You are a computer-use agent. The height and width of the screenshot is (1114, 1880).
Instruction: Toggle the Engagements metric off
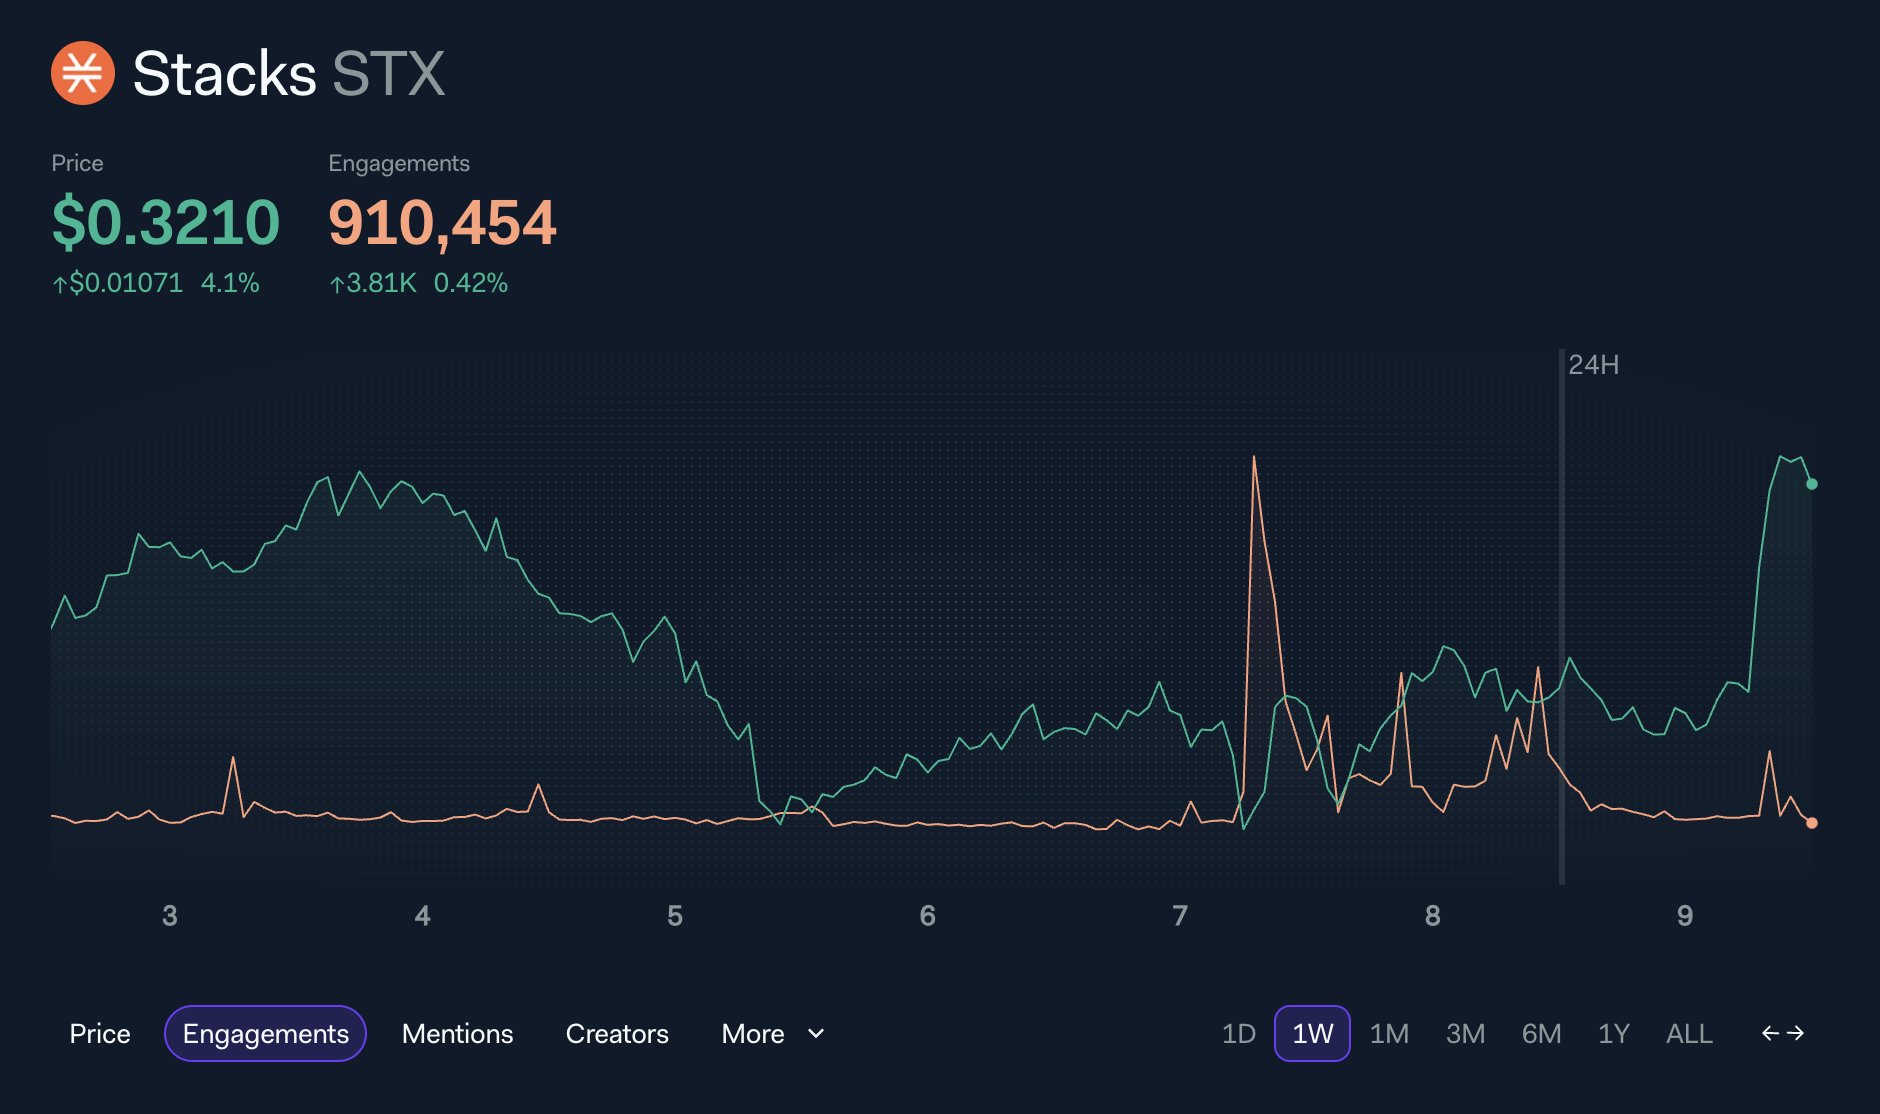(x=265, y=1033)
